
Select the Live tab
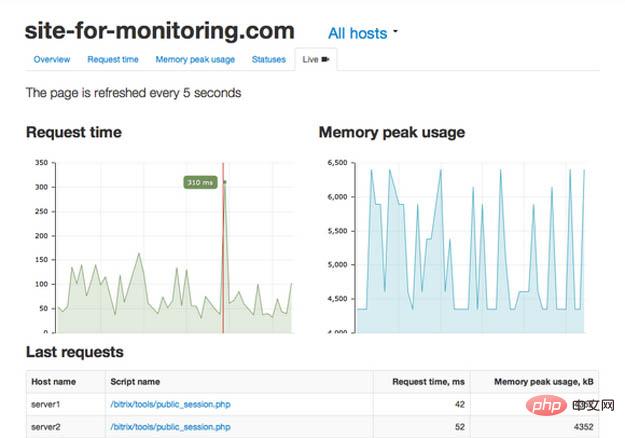pyautogui.click(x=316, y=59)
